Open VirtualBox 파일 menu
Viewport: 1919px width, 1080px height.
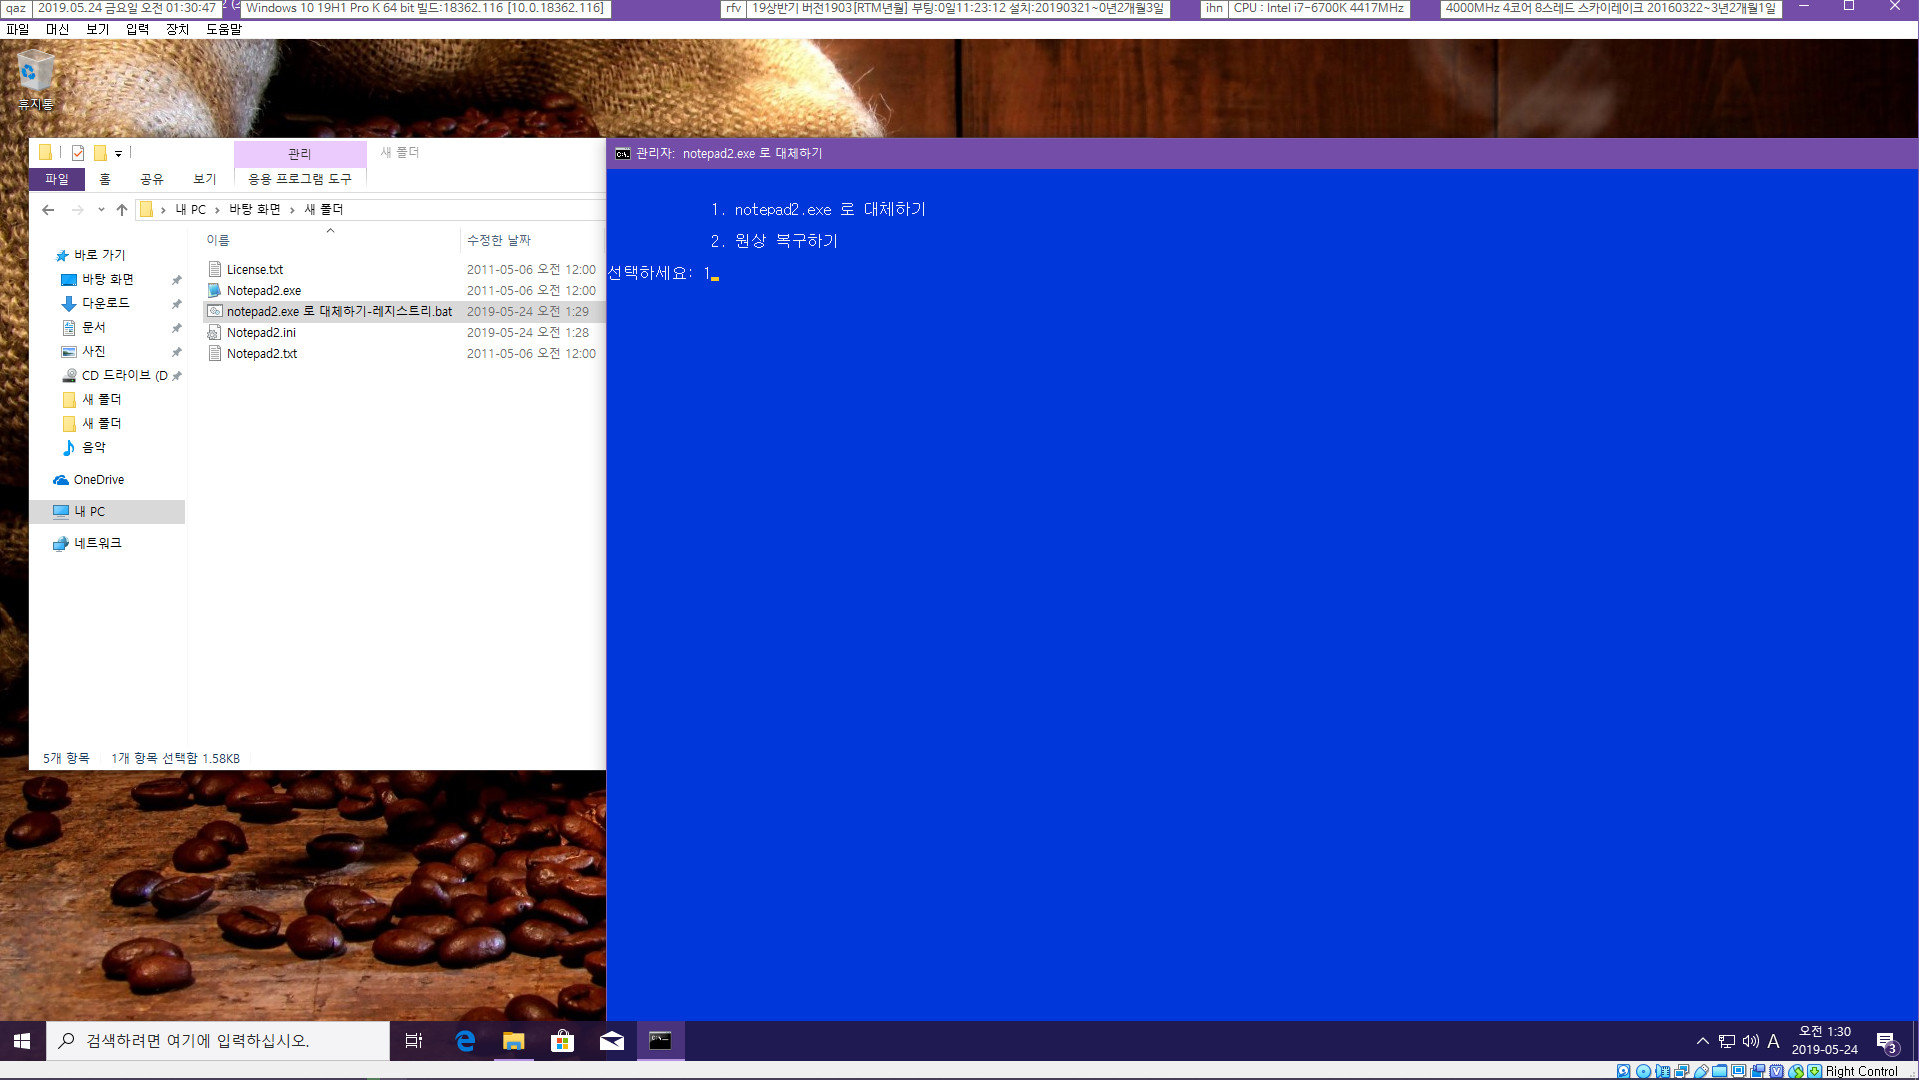pyautogui.click(x=18, y=29)
